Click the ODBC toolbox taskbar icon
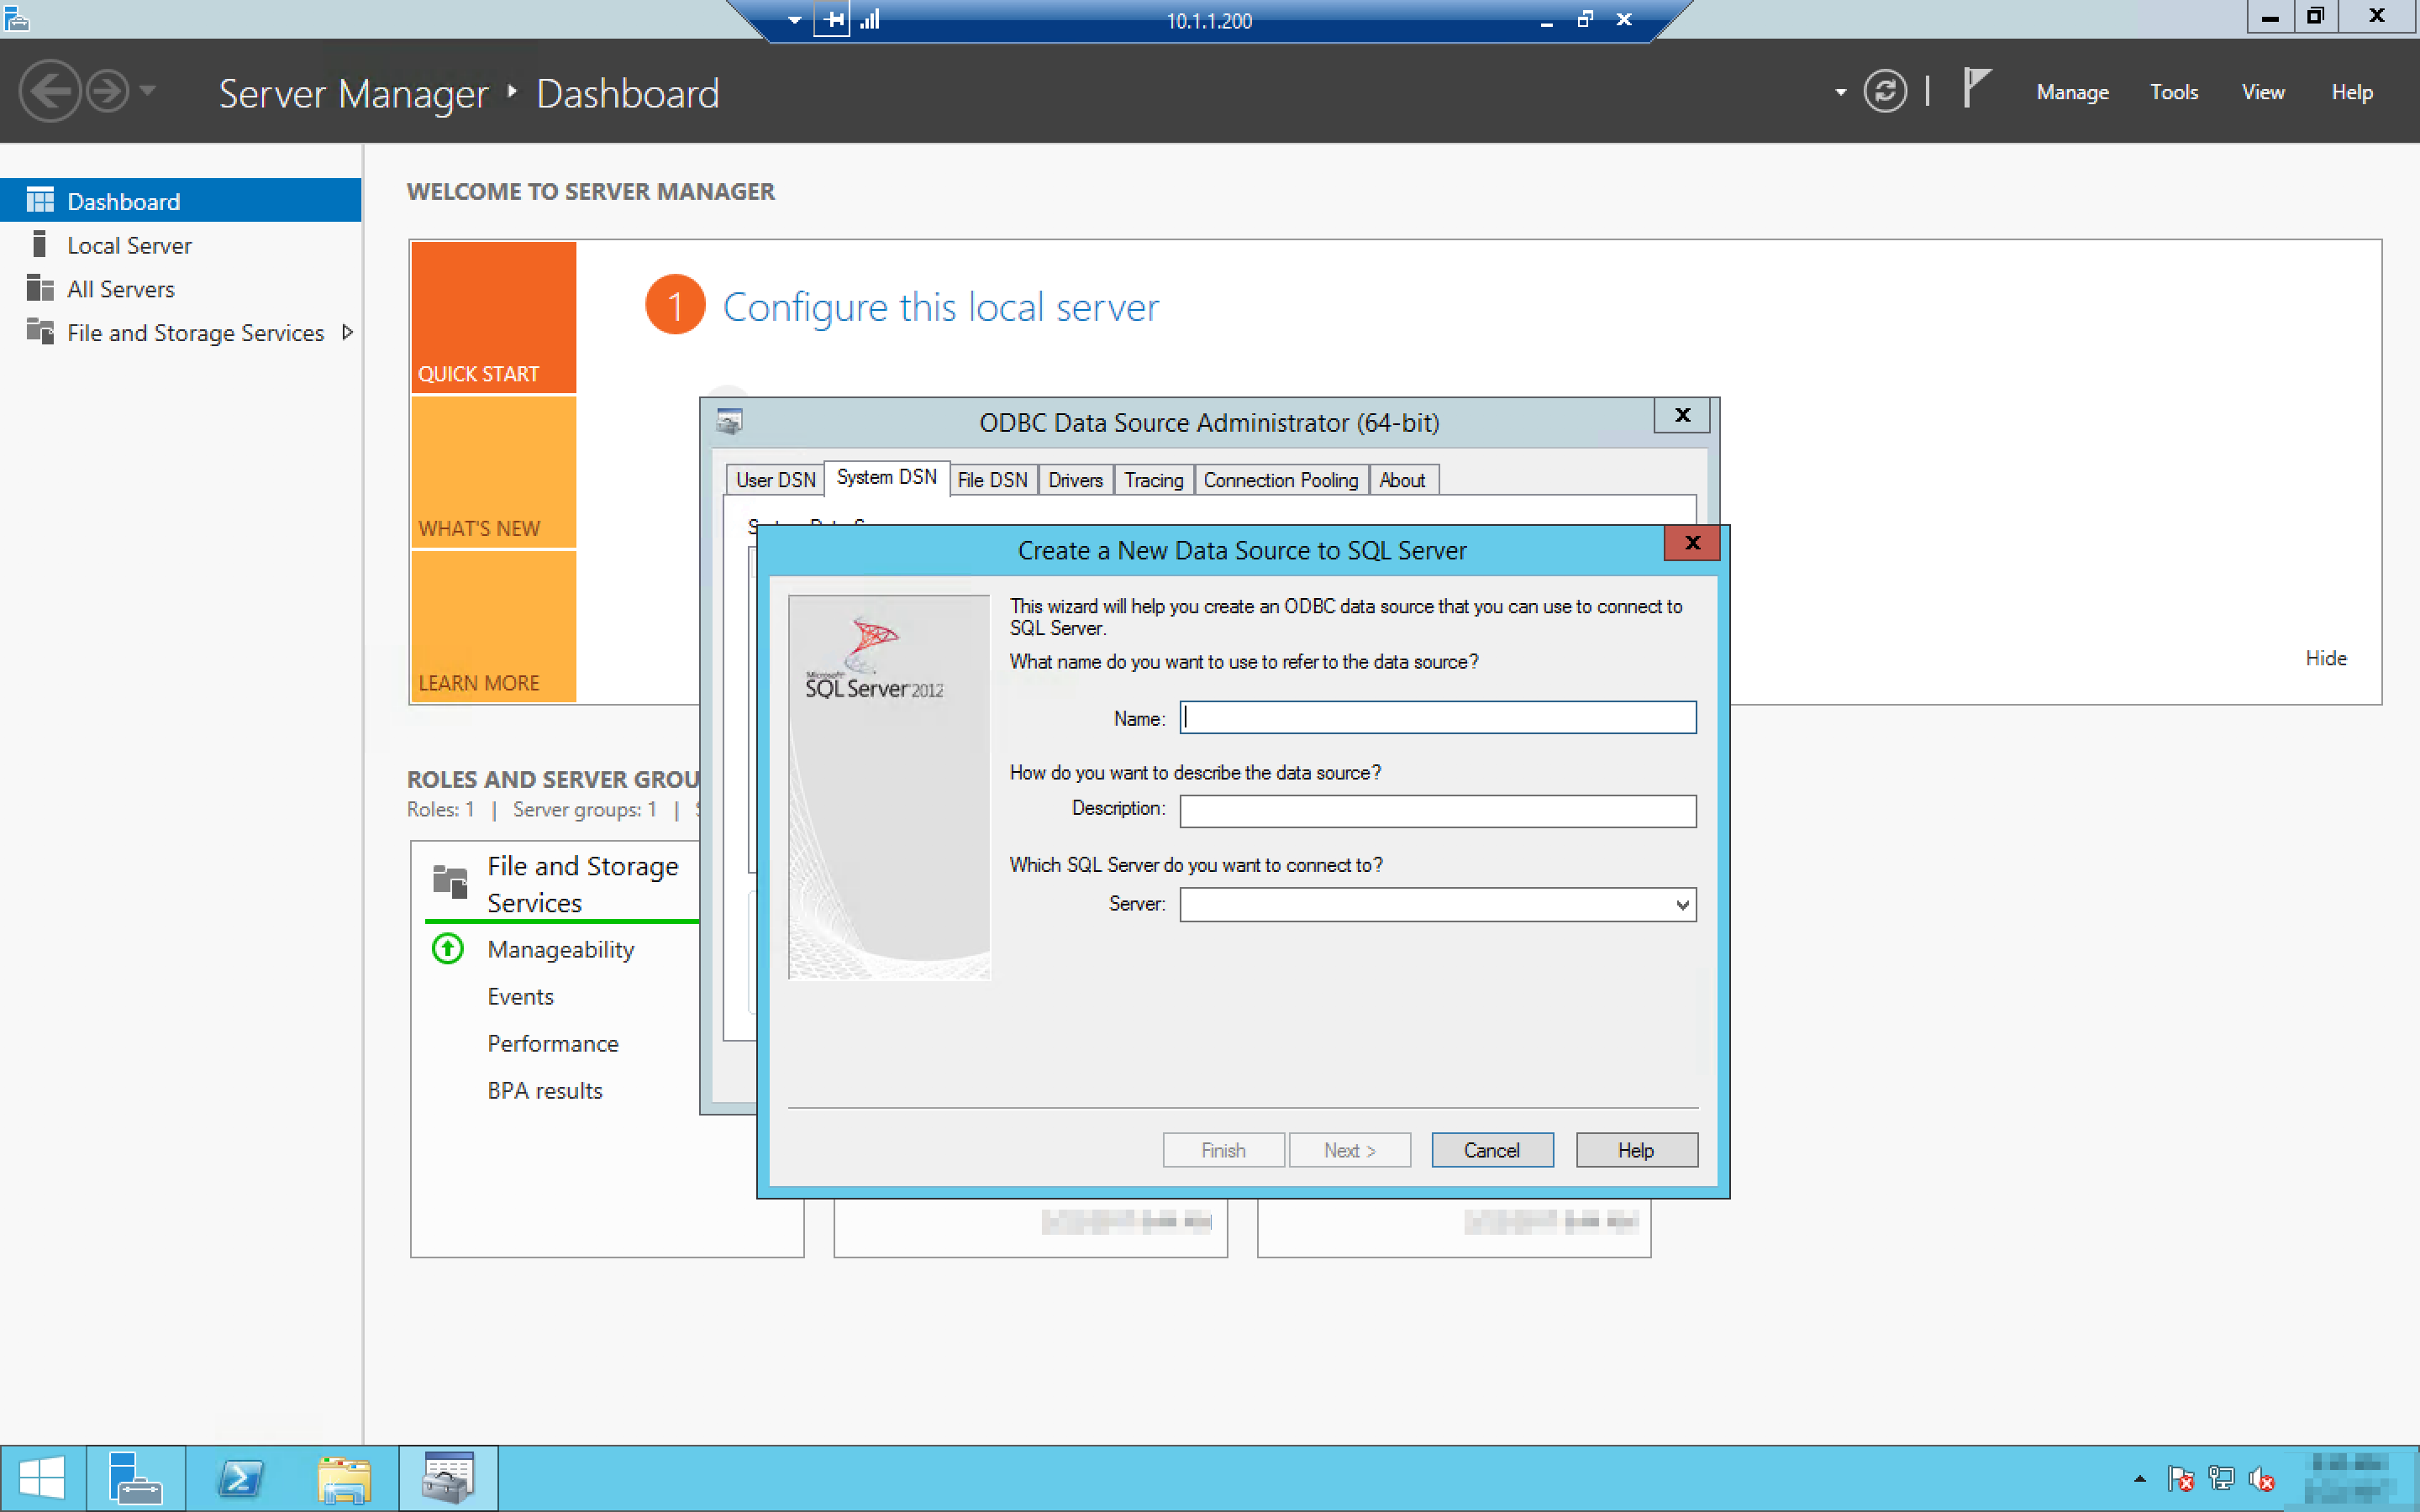Image resolution: width=2420 pixels, height=1512 pixels. click(x=448, y=1478)
